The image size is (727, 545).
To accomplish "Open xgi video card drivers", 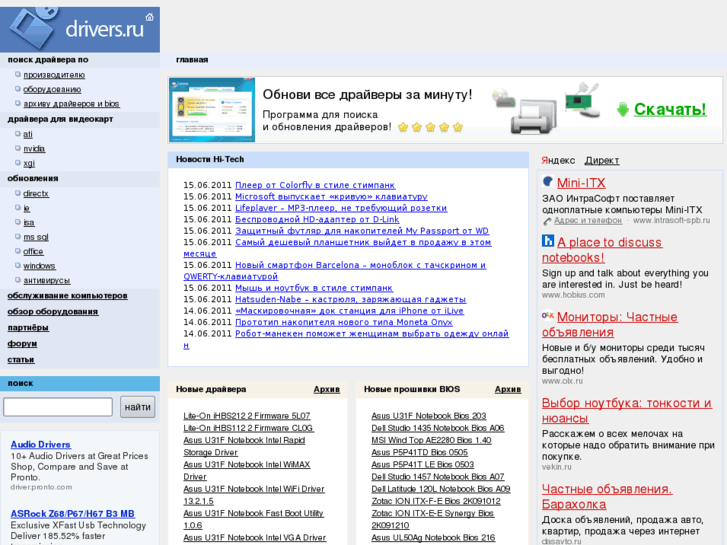I will coord(29,163).
